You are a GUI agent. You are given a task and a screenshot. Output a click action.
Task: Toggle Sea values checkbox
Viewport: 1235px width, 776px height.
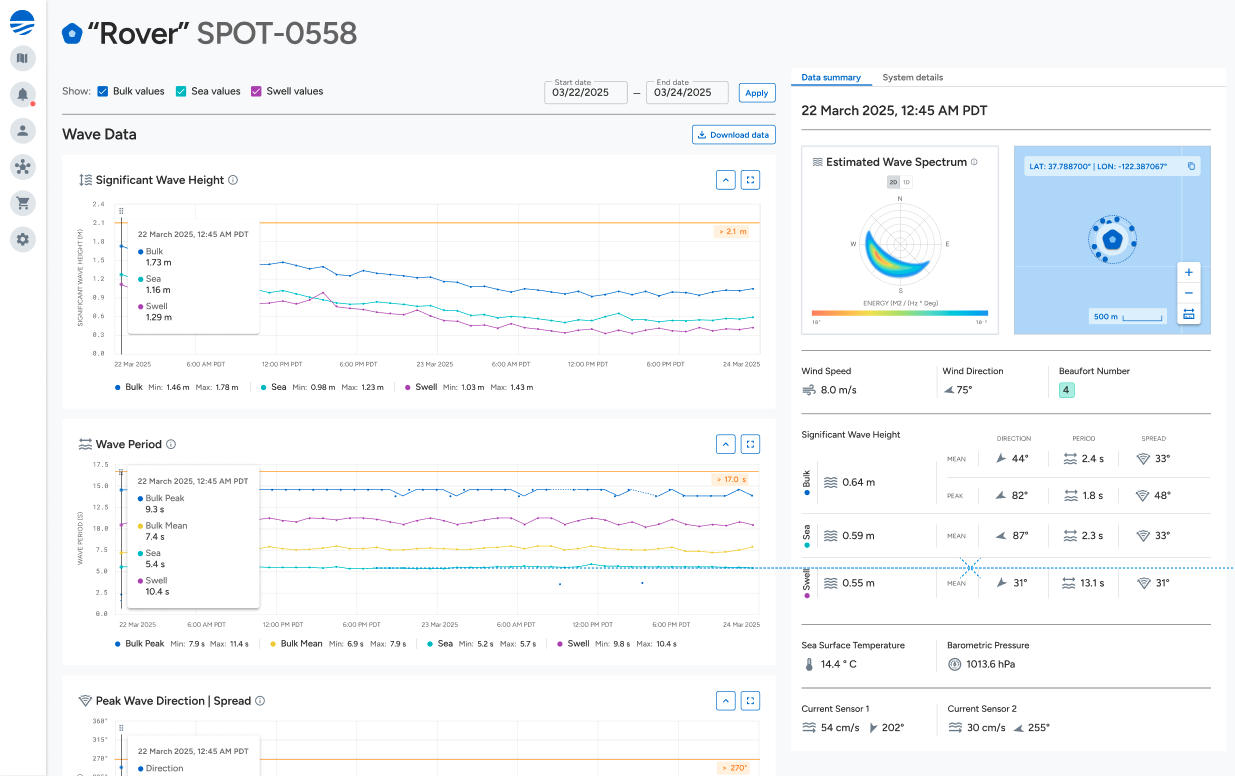181,91
